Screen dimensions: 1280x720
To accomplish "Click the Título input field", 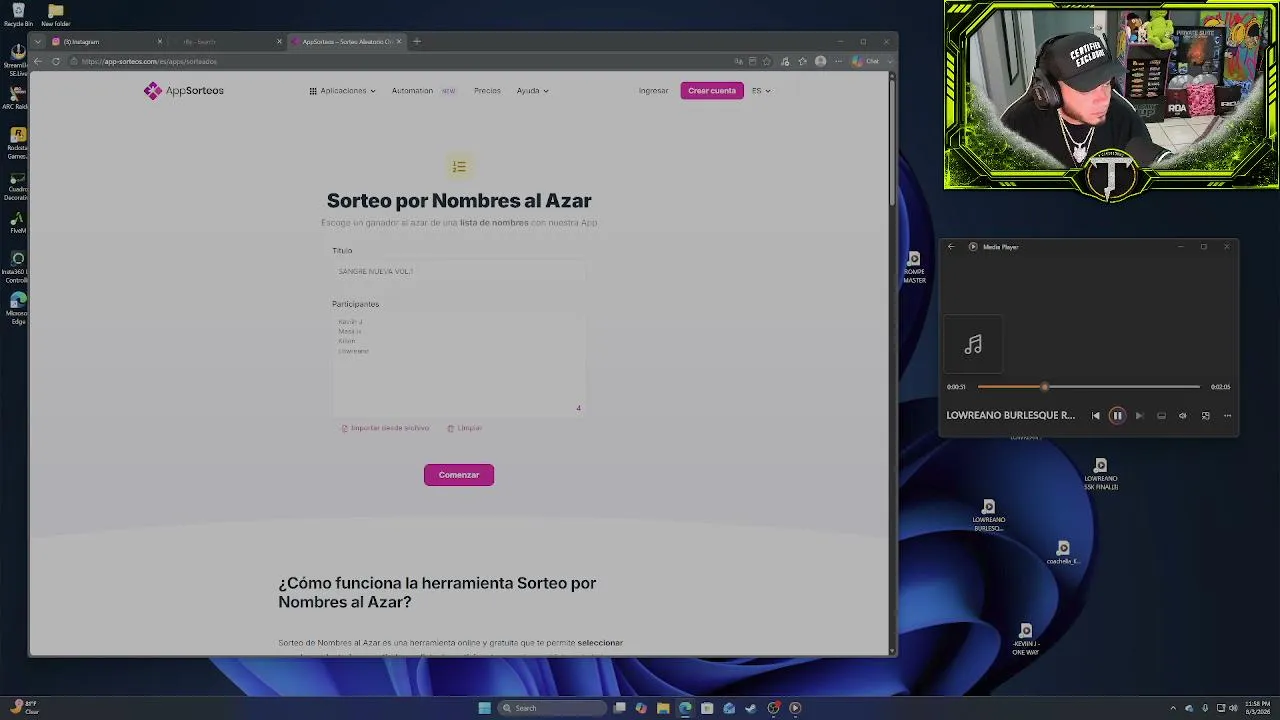I will tap(459, 272).
